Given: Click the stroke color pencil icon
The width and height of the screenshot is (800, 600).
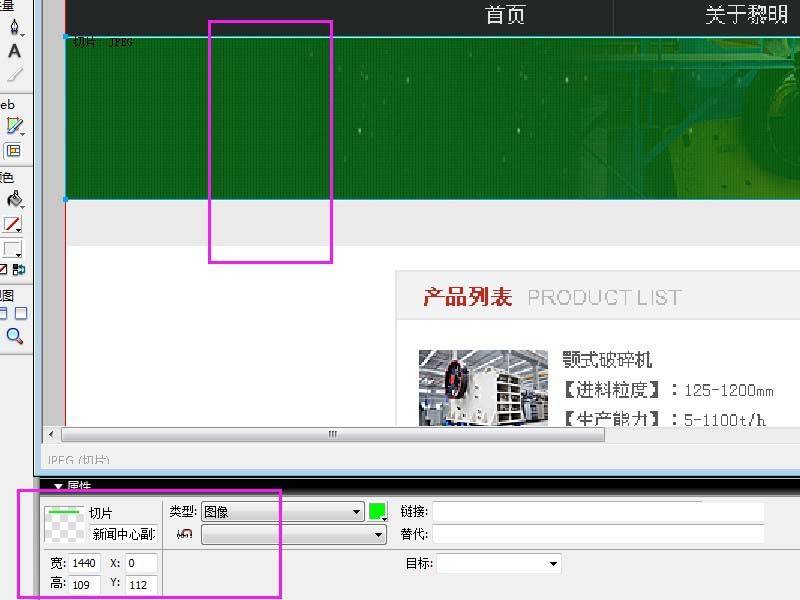Looking at the screenshot, I should [x=13, y=224].
